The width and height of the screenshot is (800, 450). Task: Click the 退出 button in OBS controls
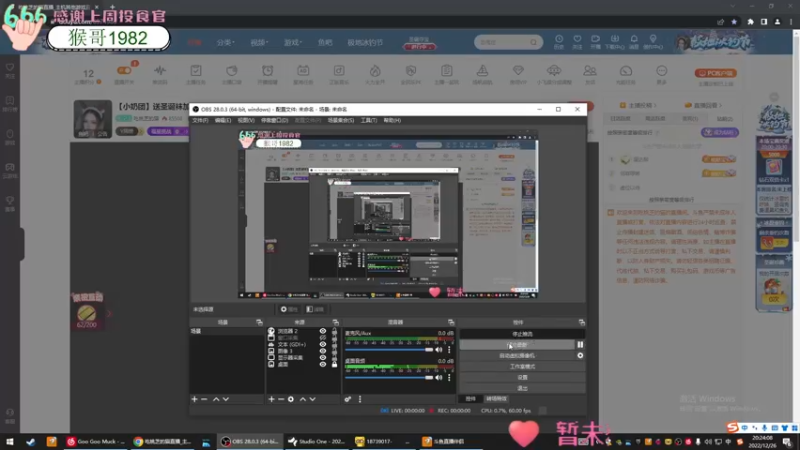522,388
